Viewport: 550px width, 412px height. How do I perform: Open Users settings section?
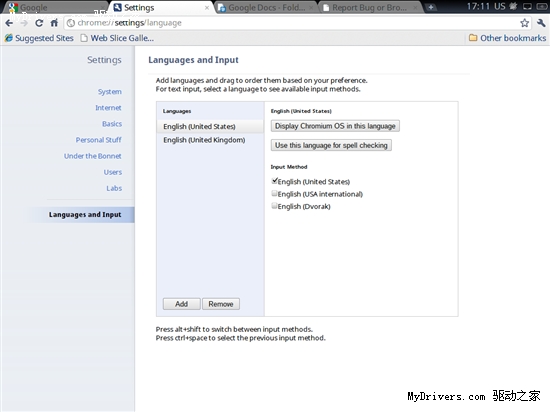pos(113,172)
